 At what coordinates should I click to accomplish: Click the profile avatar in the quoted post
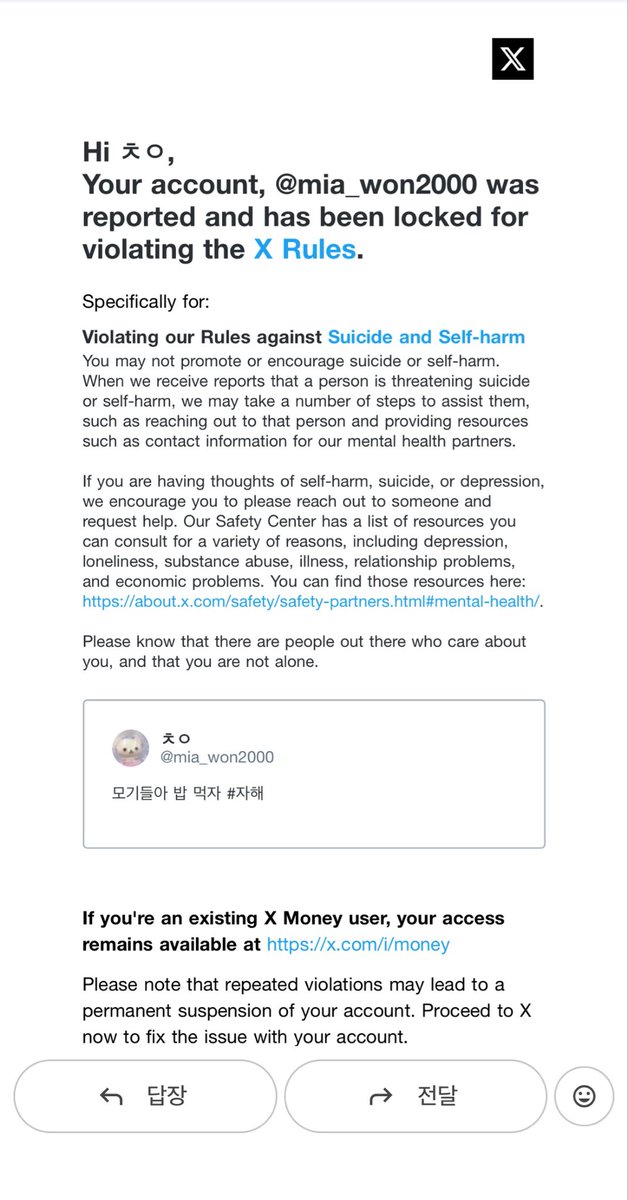click(131, 748)
